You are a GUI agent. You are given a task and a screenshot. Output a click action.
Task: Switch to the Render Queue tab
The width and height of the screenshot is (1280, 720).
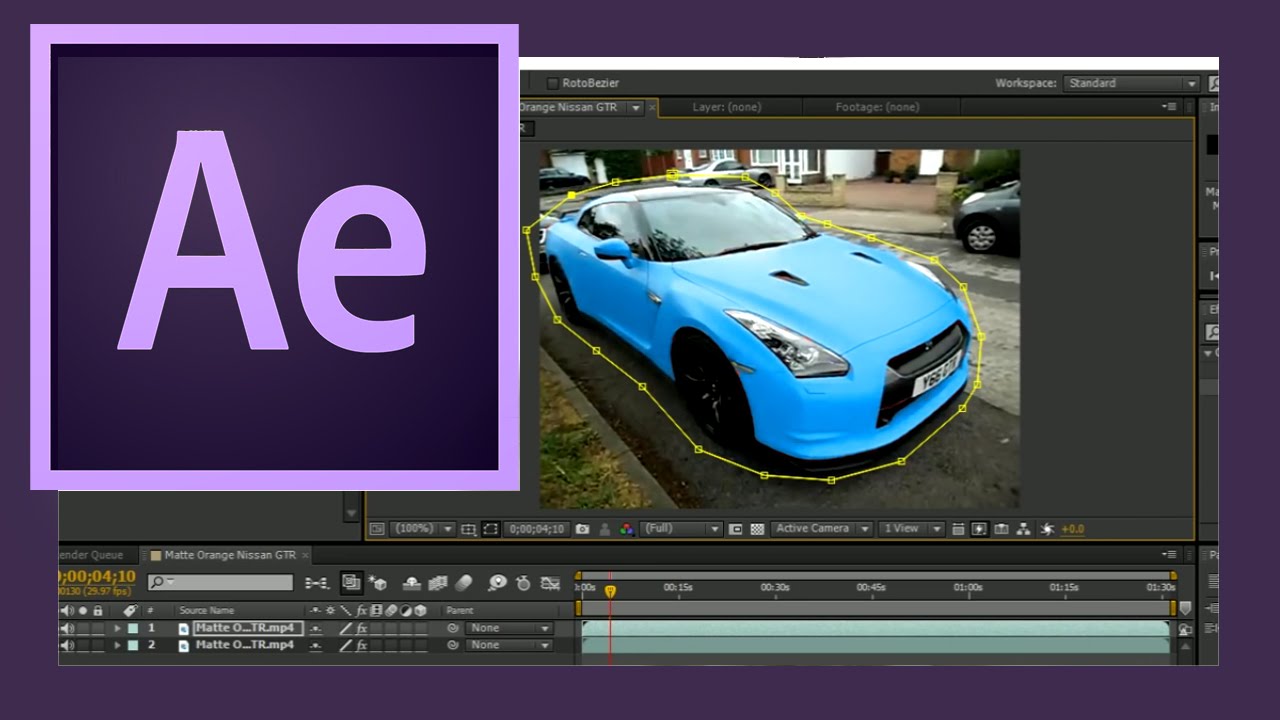coord(90,555)
